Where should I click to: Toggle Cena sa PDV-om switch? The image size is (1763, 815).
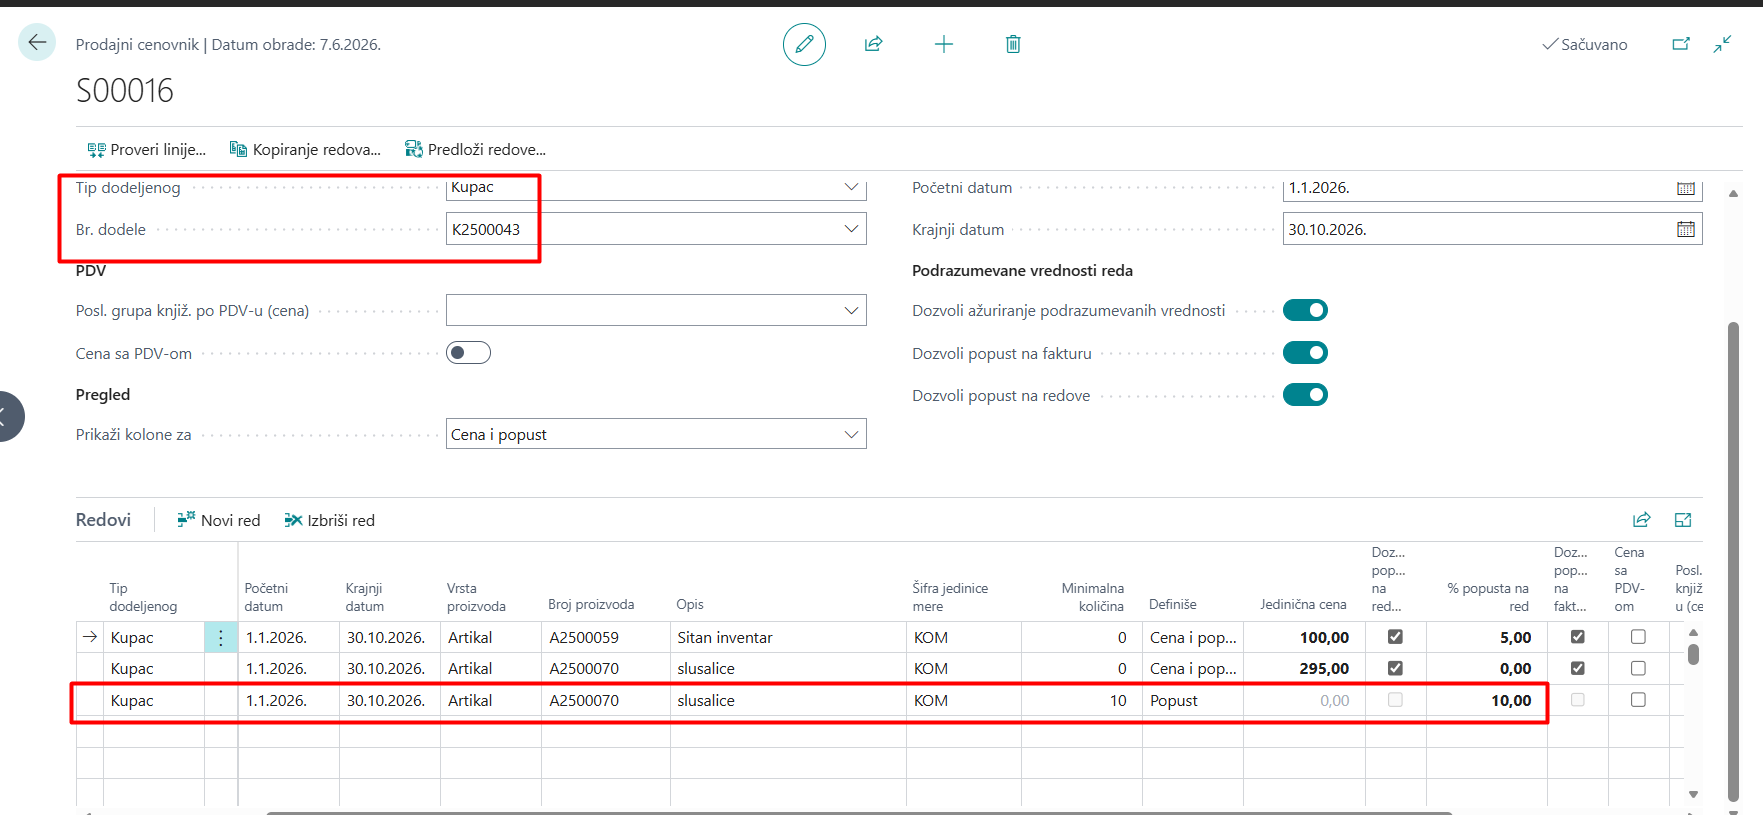[468, 352]
